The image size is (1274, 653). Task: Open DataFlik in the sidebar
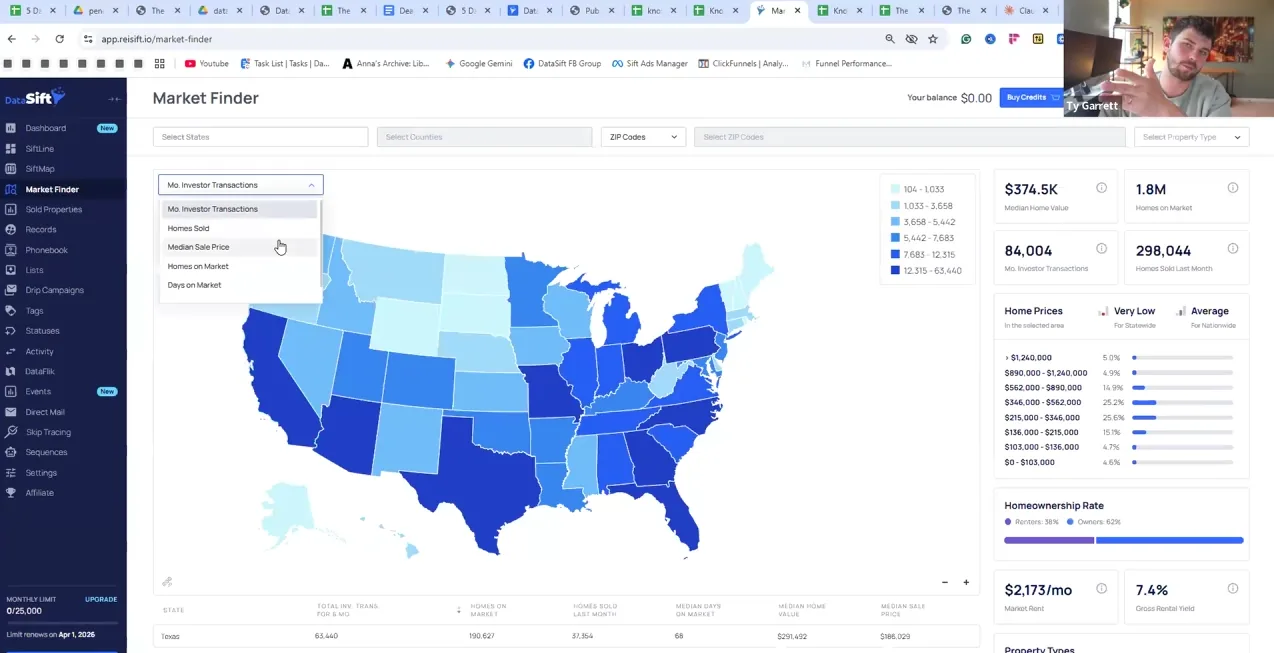(40, 371)
